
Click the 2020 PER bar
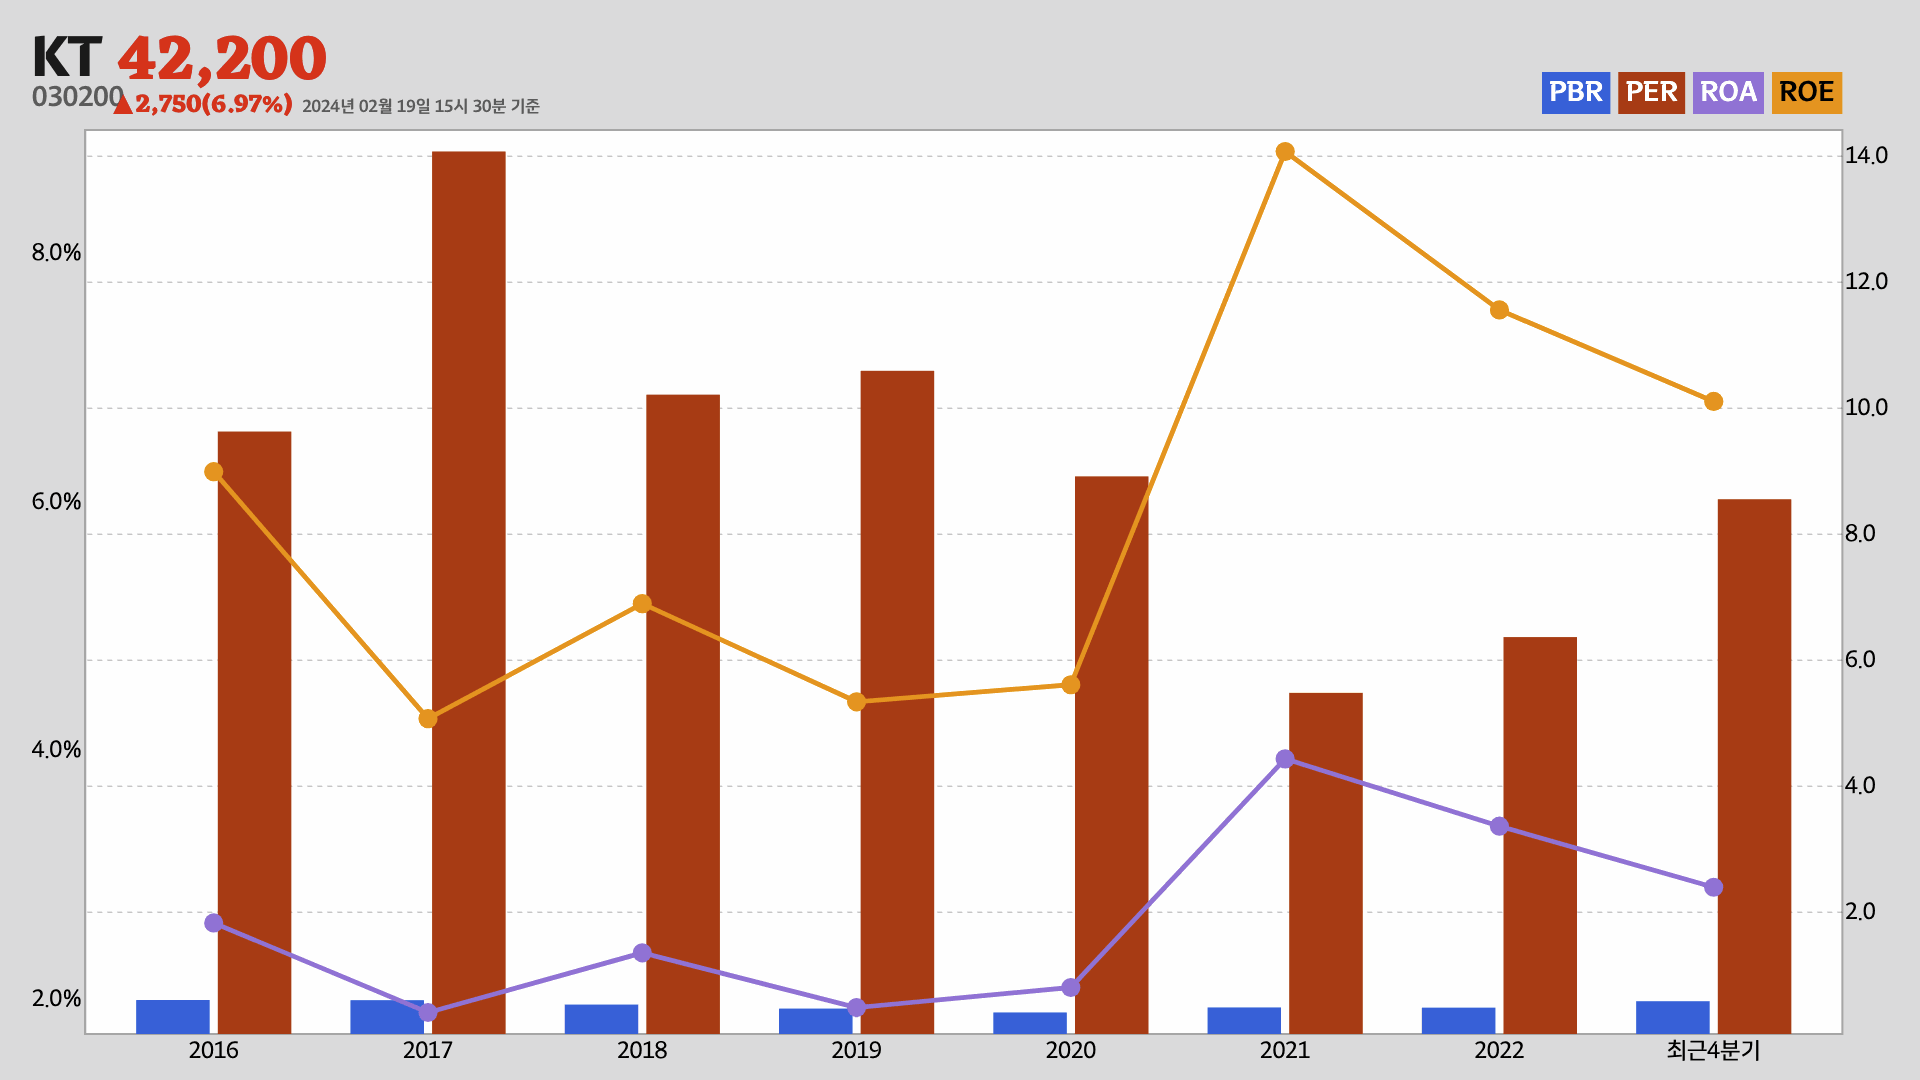1111,755
